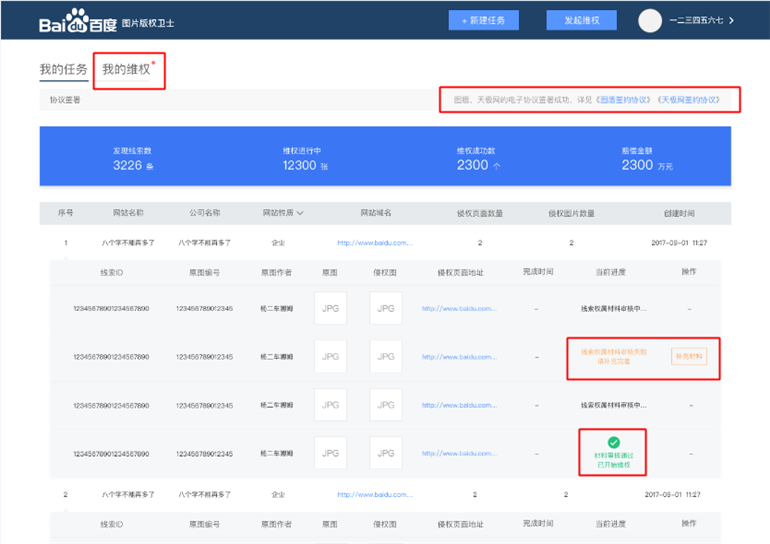The height and width of the screenshot is (544, 770).
Task: Click the green checkmark status icon
Action: click(x=613, y=442)
